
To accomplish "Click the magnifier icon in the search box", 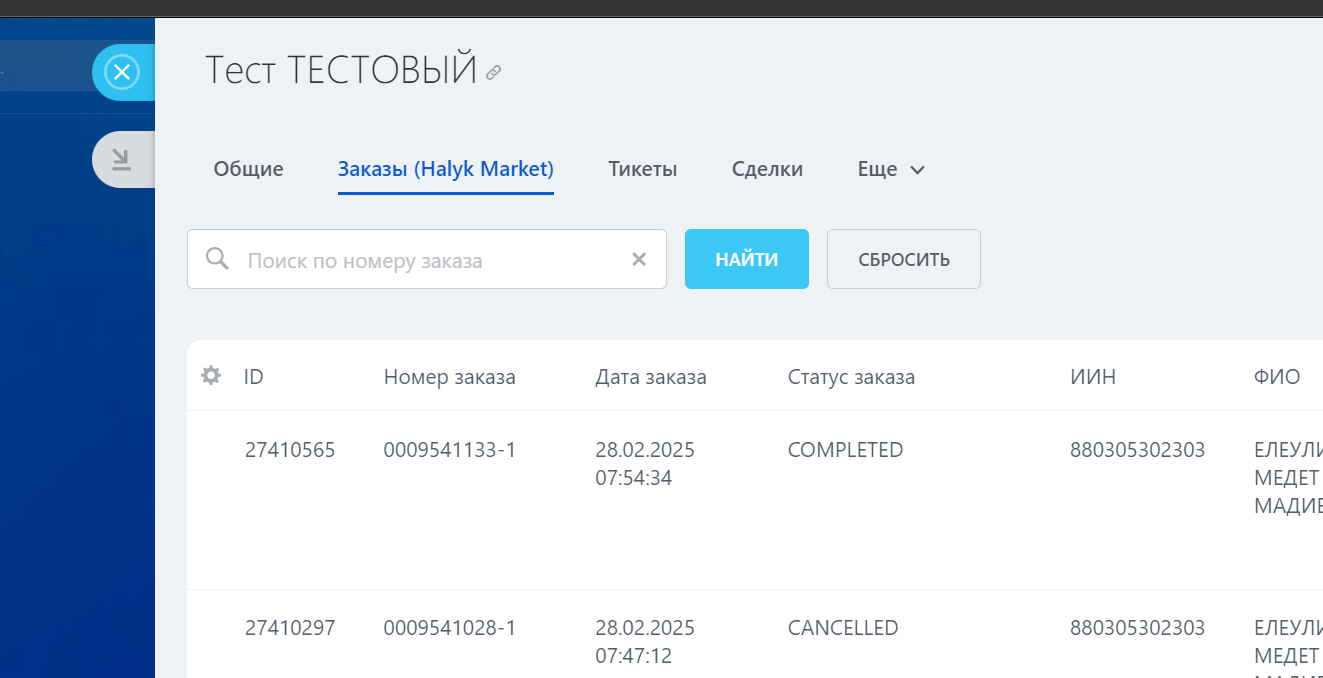I will [217, 258].
